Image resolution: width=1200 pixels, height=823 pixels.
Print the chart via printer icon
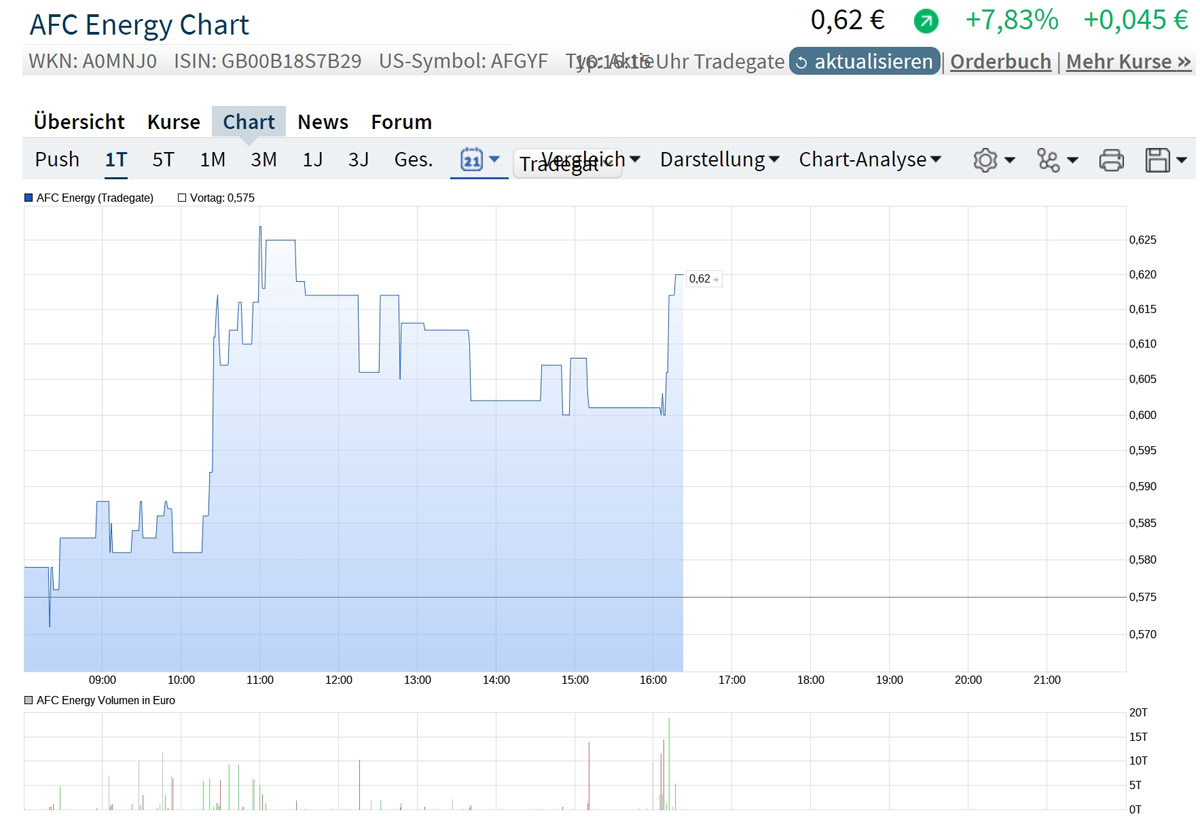(1110, 159)
